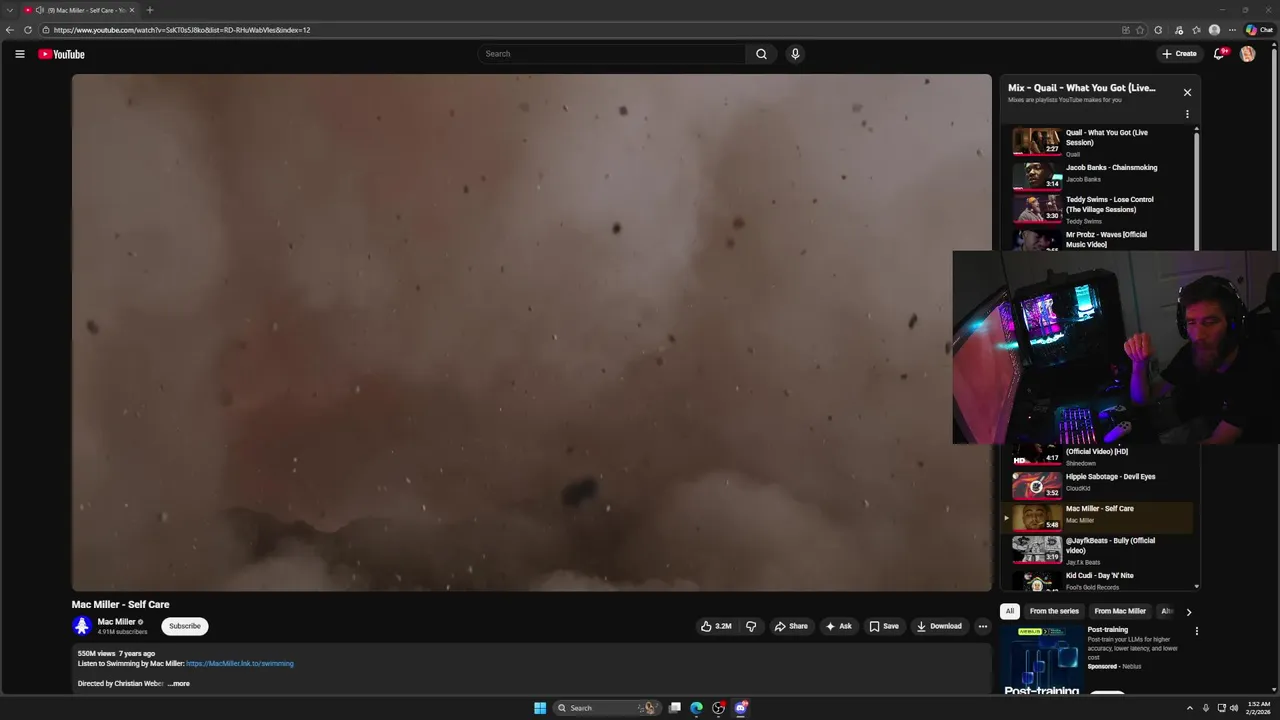Open the Windows Start menu
Screen dimensions: 1280x720
pos(540,708)
